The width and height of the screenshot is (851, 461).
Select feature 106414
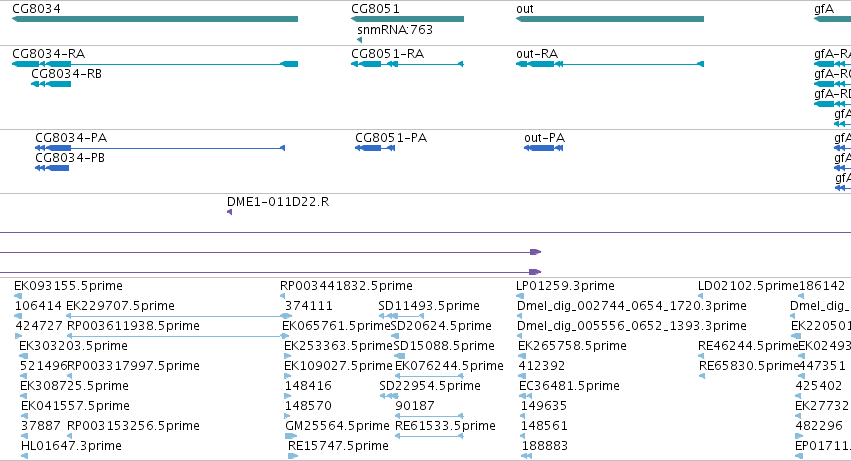click(18, 316)
